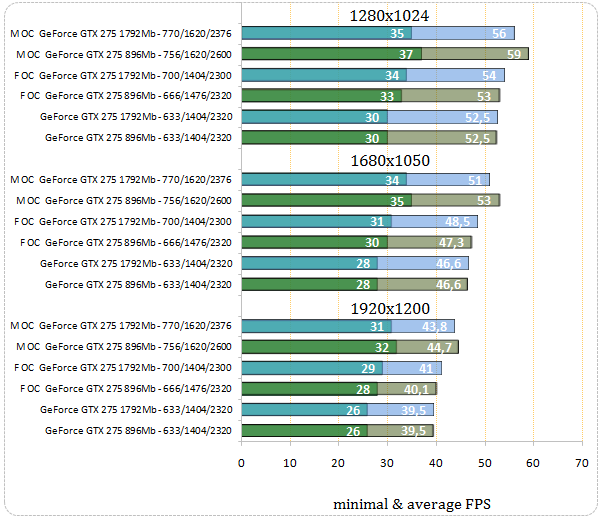Click the light blue bar segment showing 56

point(463,33)
